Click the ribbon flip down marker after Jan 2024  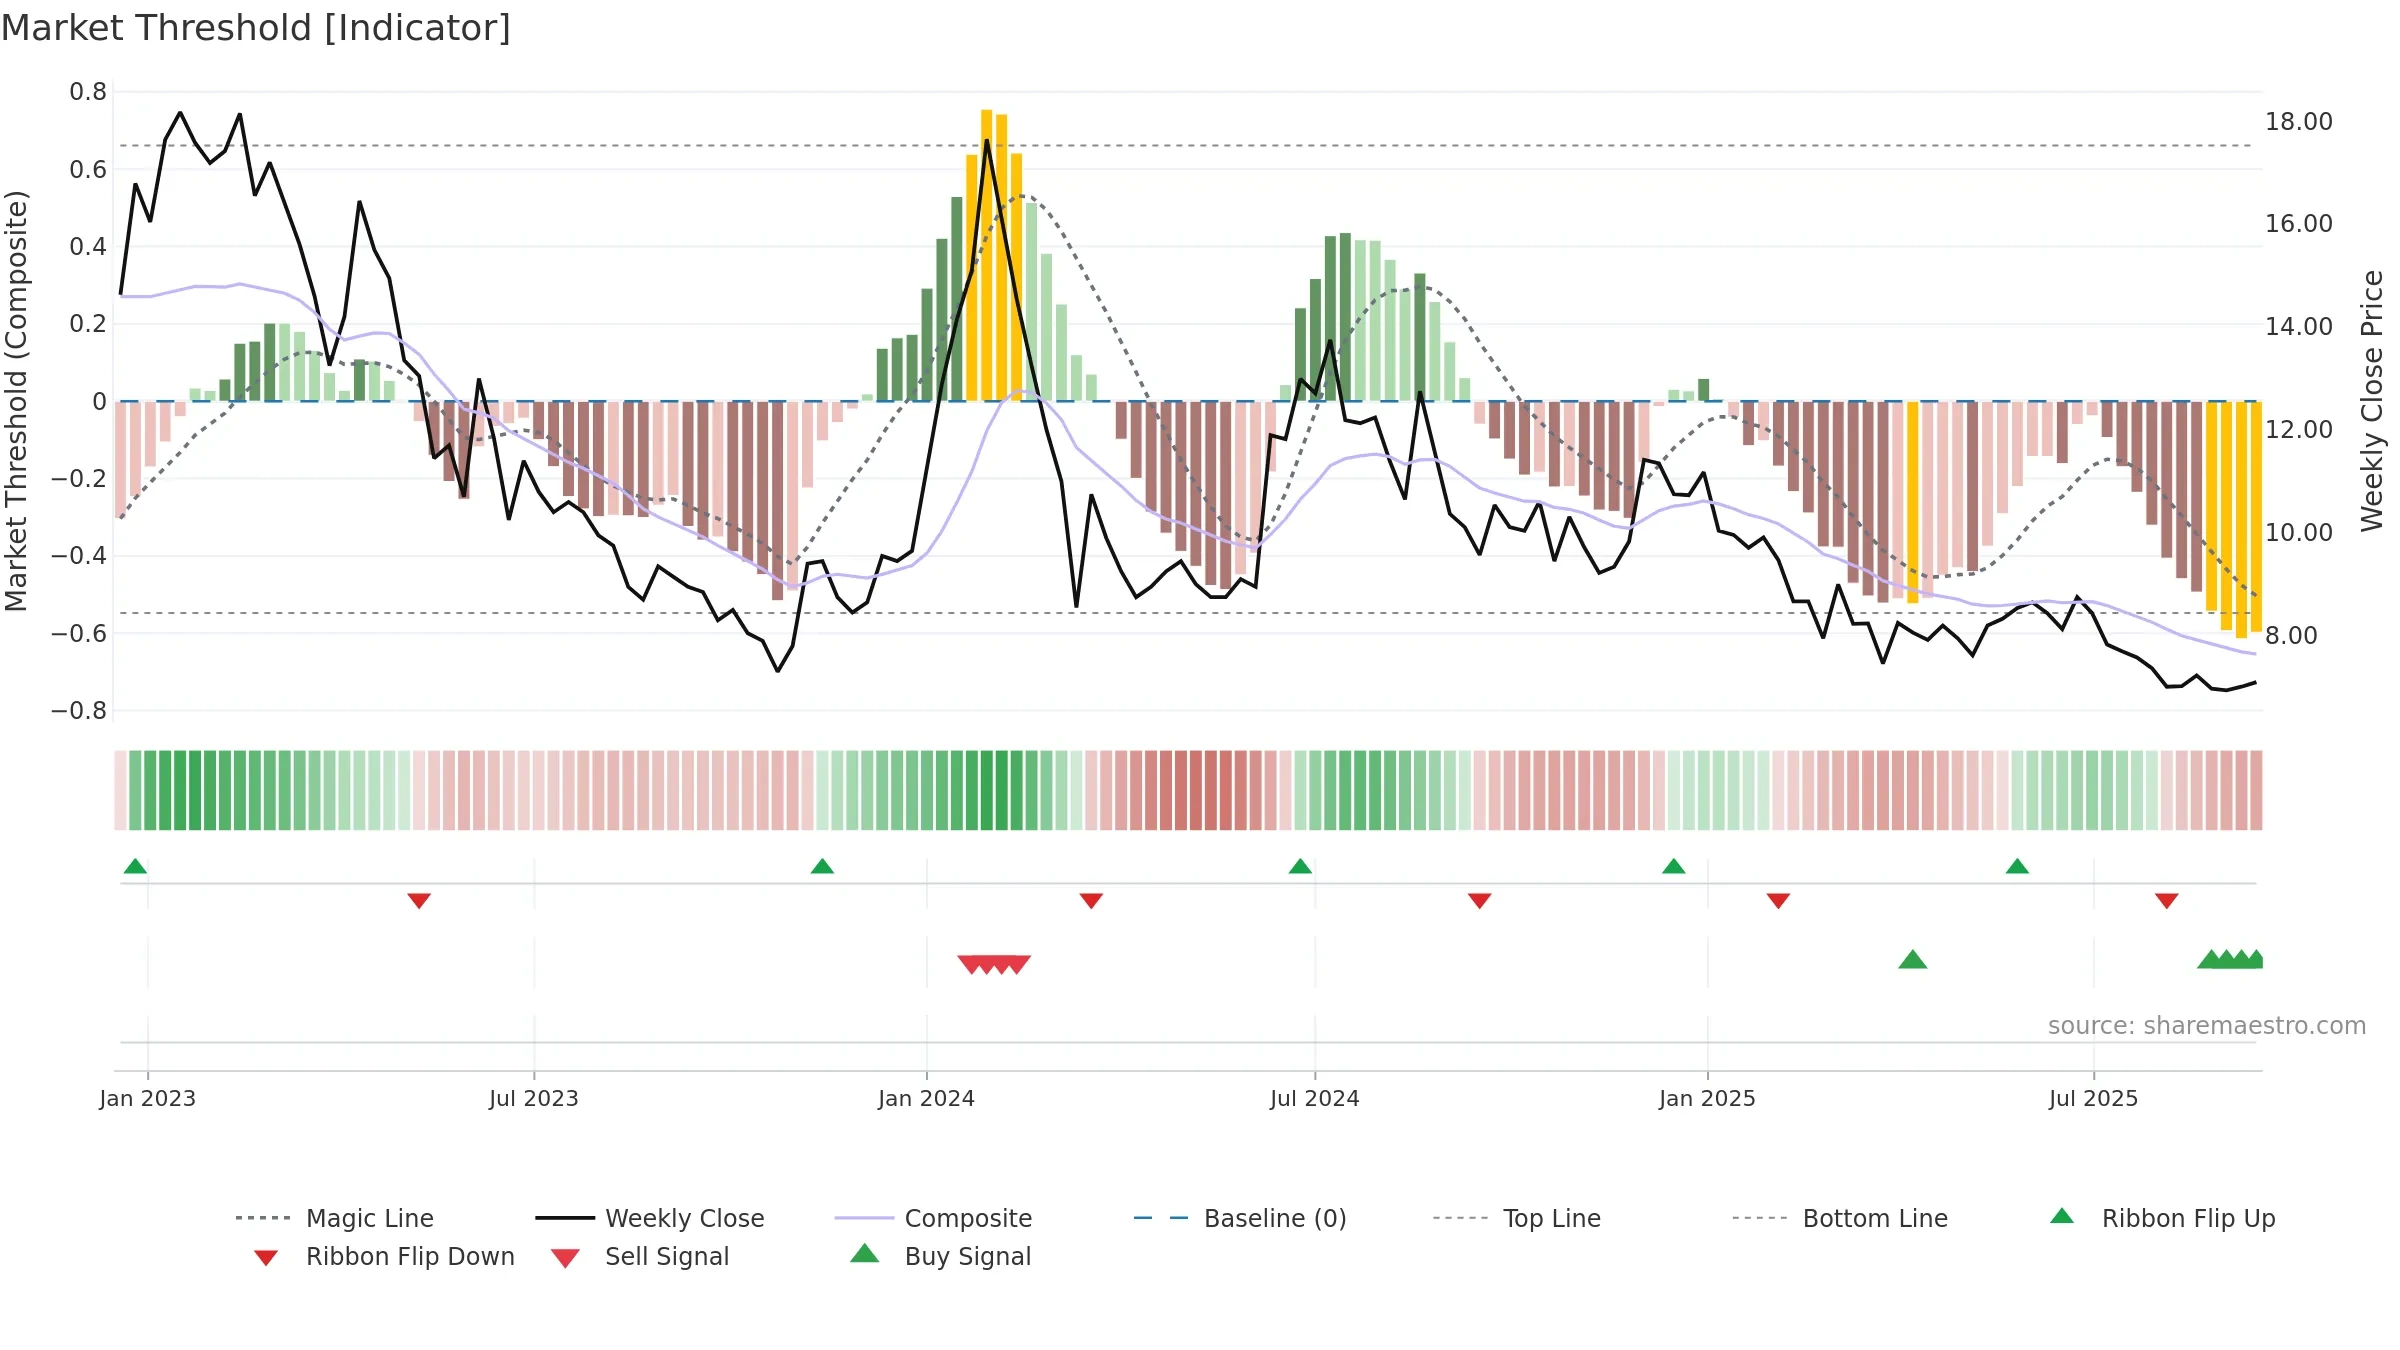1091,901
